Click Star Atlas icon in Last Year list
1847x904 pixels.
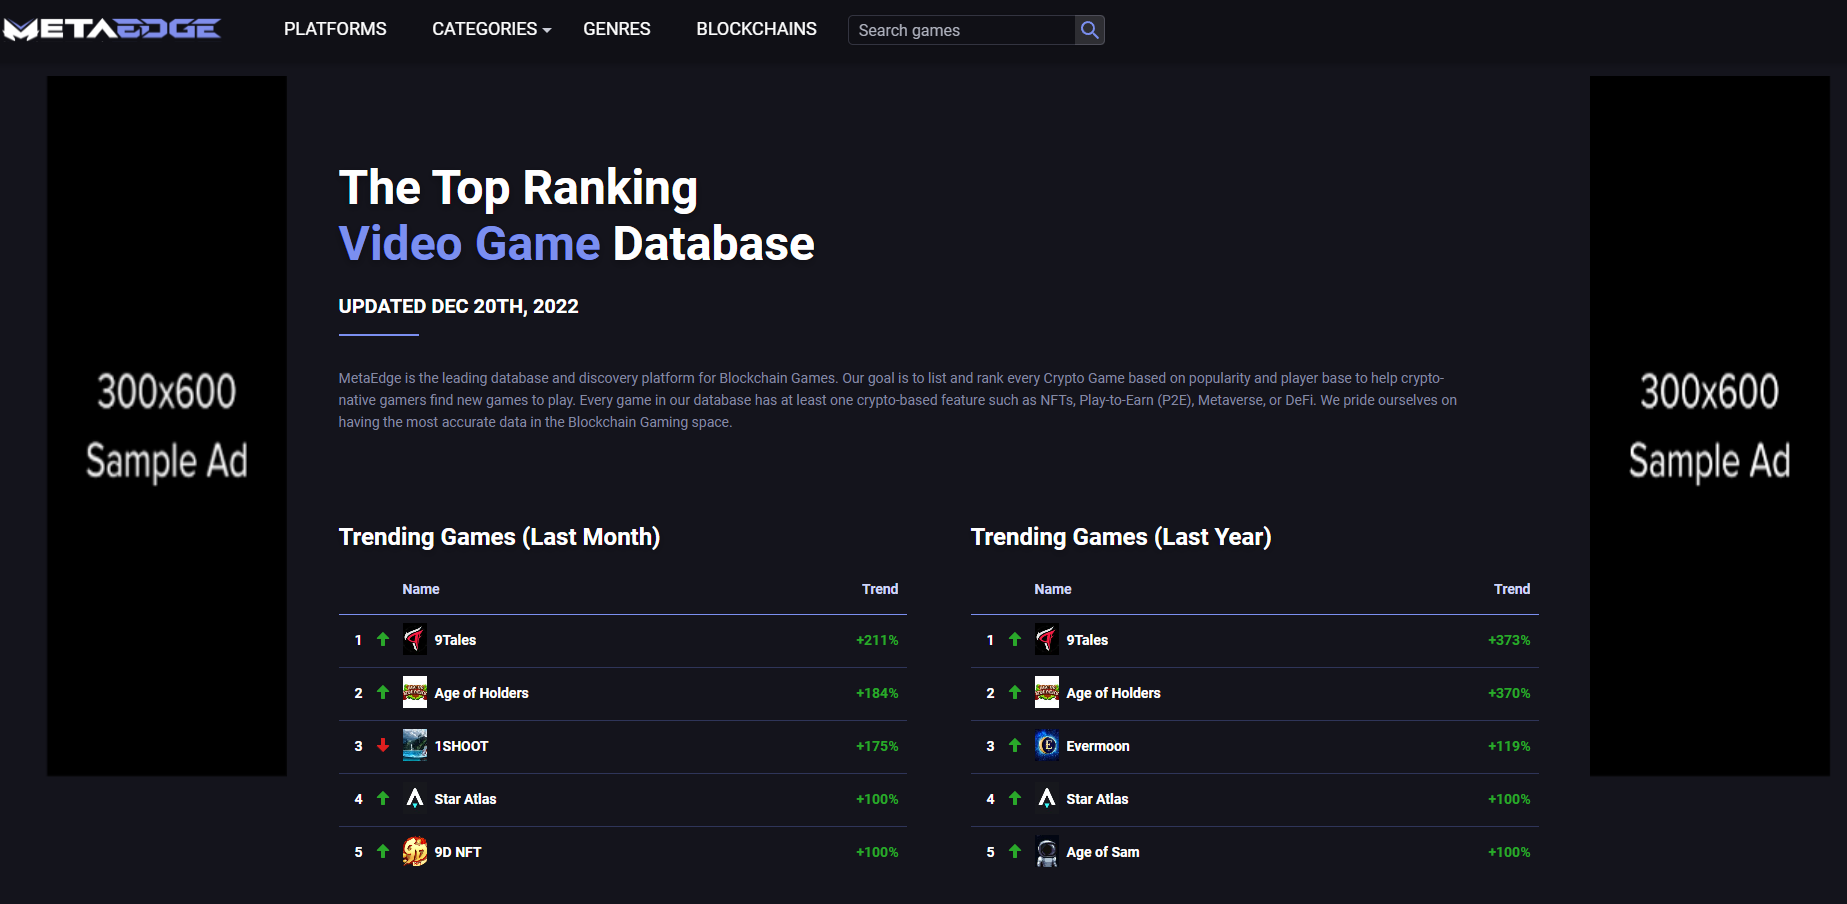coord(1046,798)
